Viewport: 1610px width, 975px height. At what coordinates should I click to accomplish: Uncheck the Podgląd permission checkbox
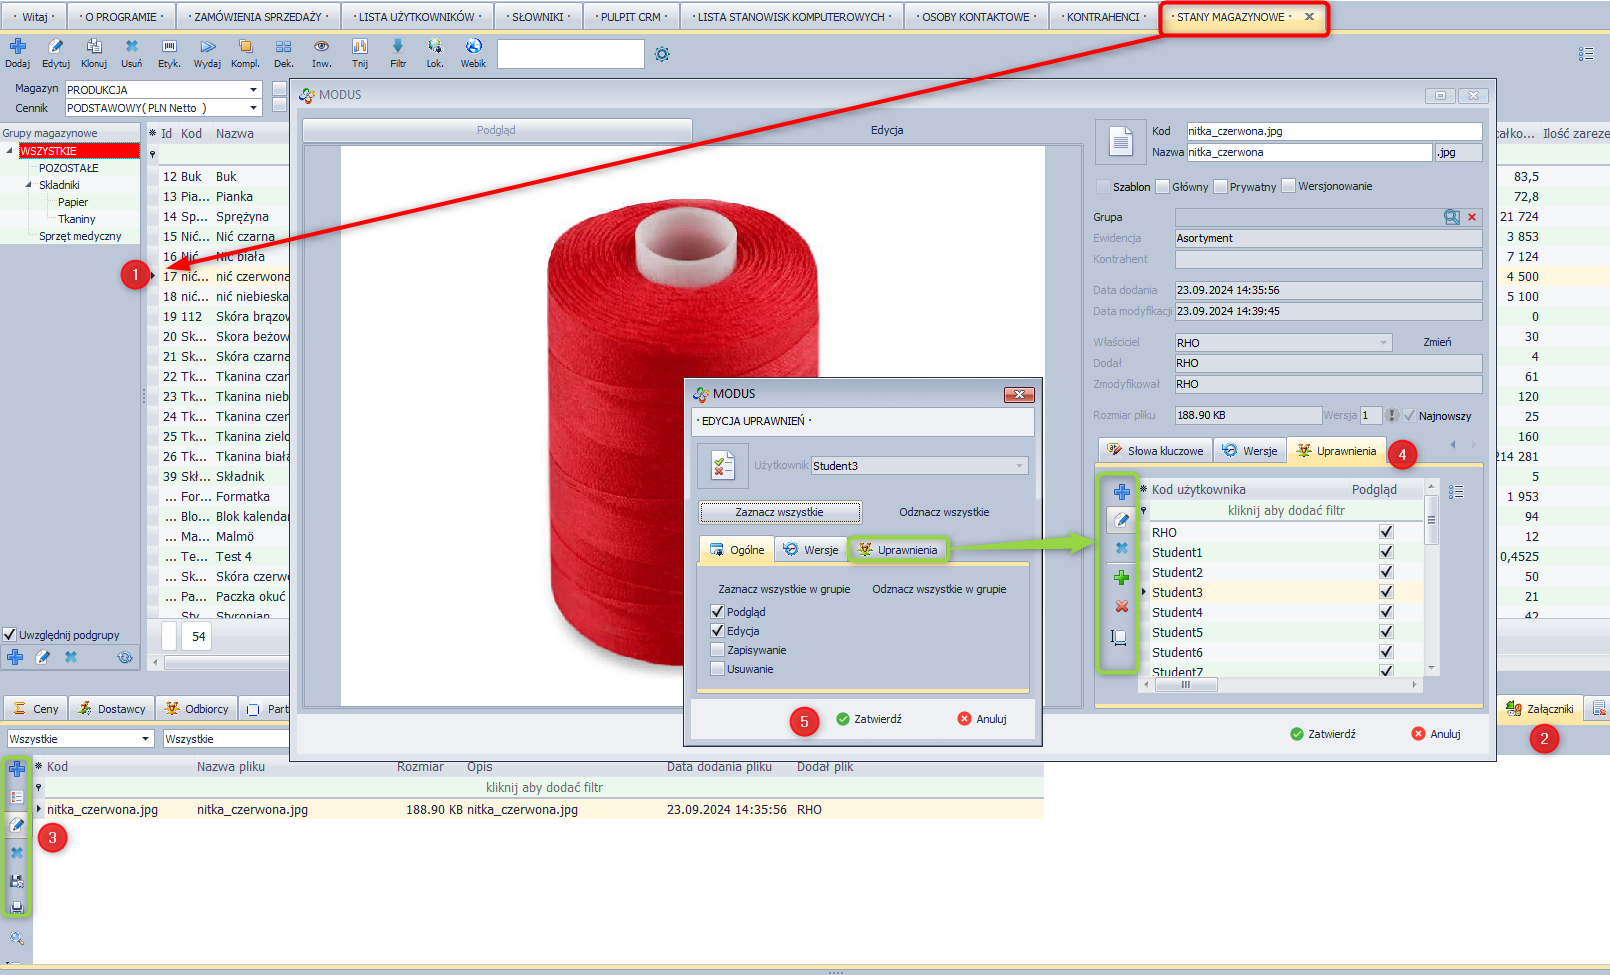pyautogui.click(x=717, y=612)
